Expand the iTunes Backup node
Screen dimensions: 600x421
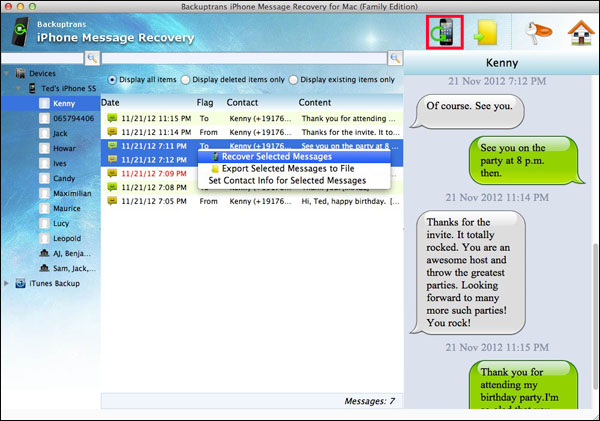click(x=6, y=284)
